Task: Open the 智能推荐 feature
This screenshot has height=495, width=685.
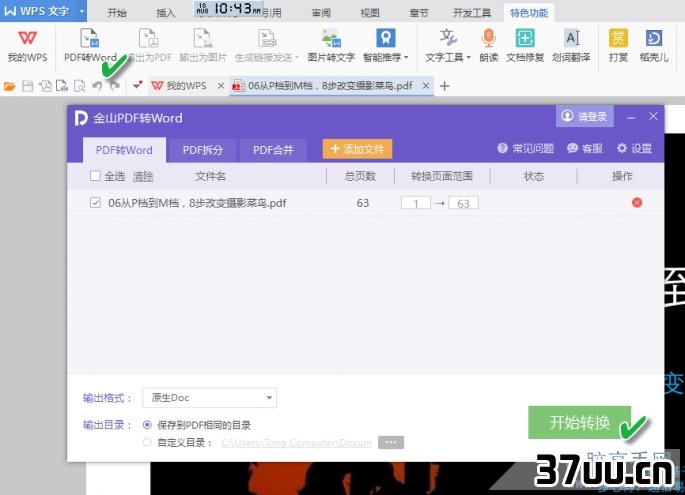Action: click(x=385, y=45)
